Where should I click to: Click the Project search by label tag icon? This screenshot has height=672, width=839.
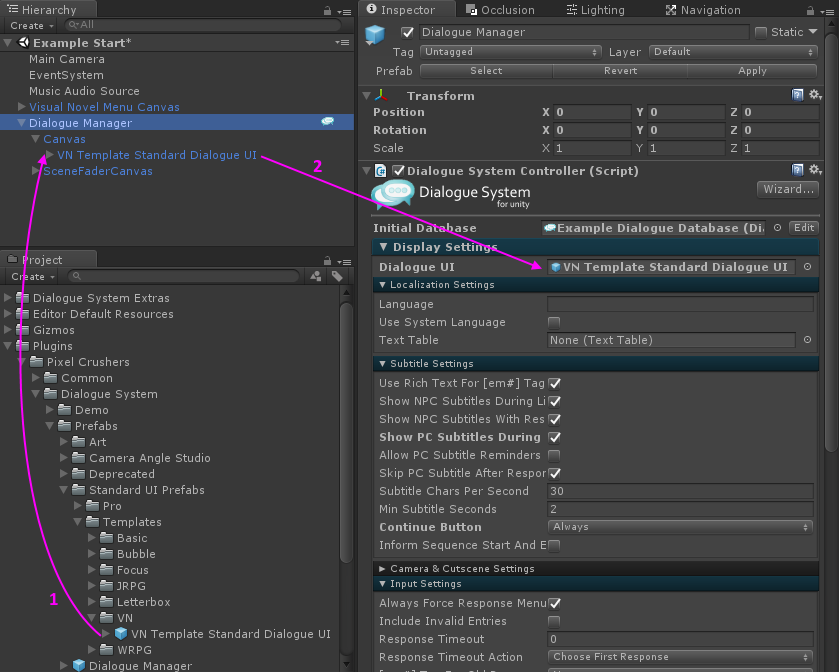(337, 276)
